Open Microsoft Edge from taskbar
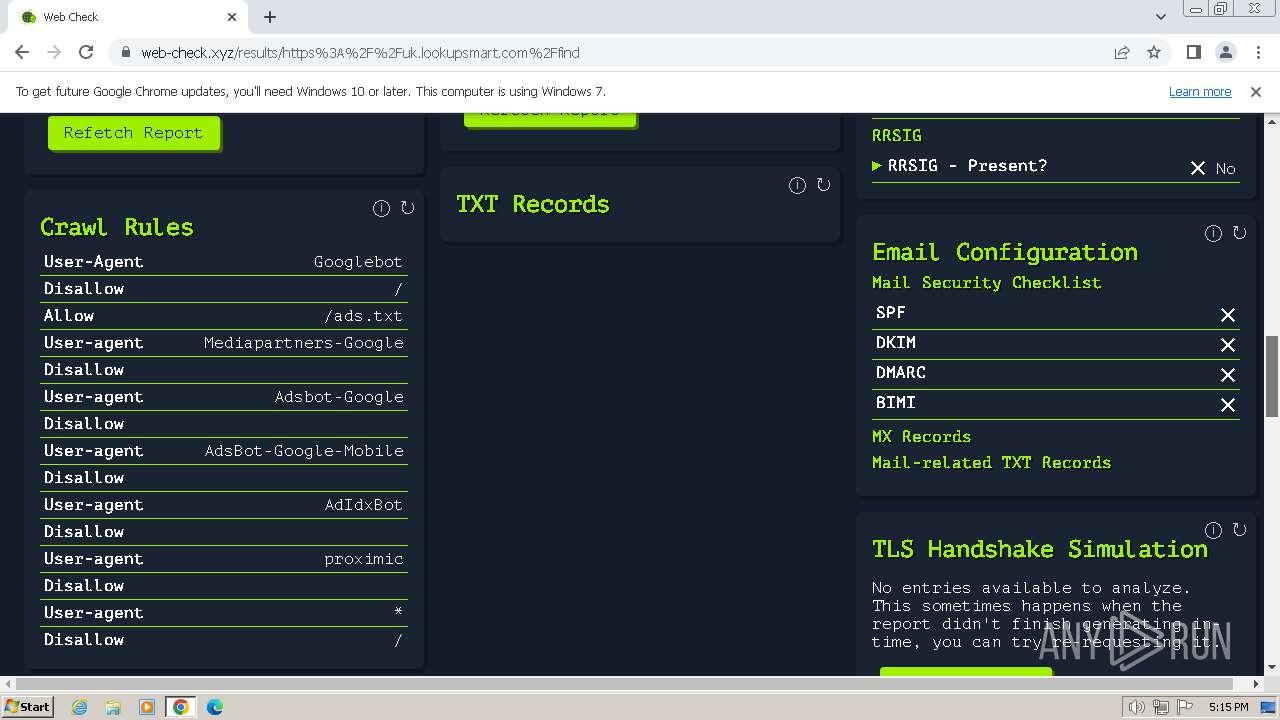This screenshot has height=720, width=1280. point(214,707)
